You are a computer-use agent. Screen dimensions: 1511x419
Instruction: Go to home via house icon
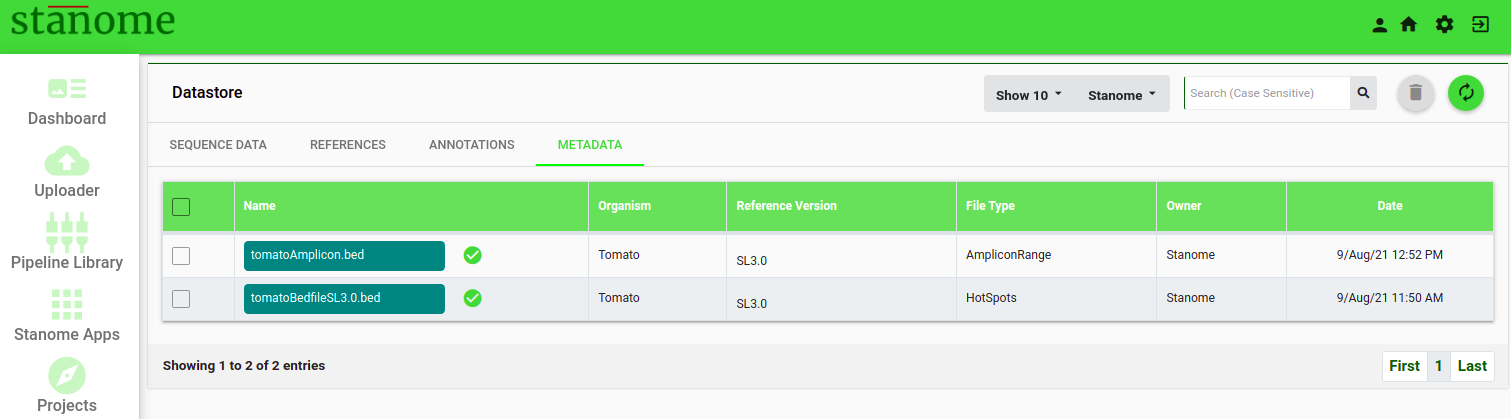[1409, 25]
